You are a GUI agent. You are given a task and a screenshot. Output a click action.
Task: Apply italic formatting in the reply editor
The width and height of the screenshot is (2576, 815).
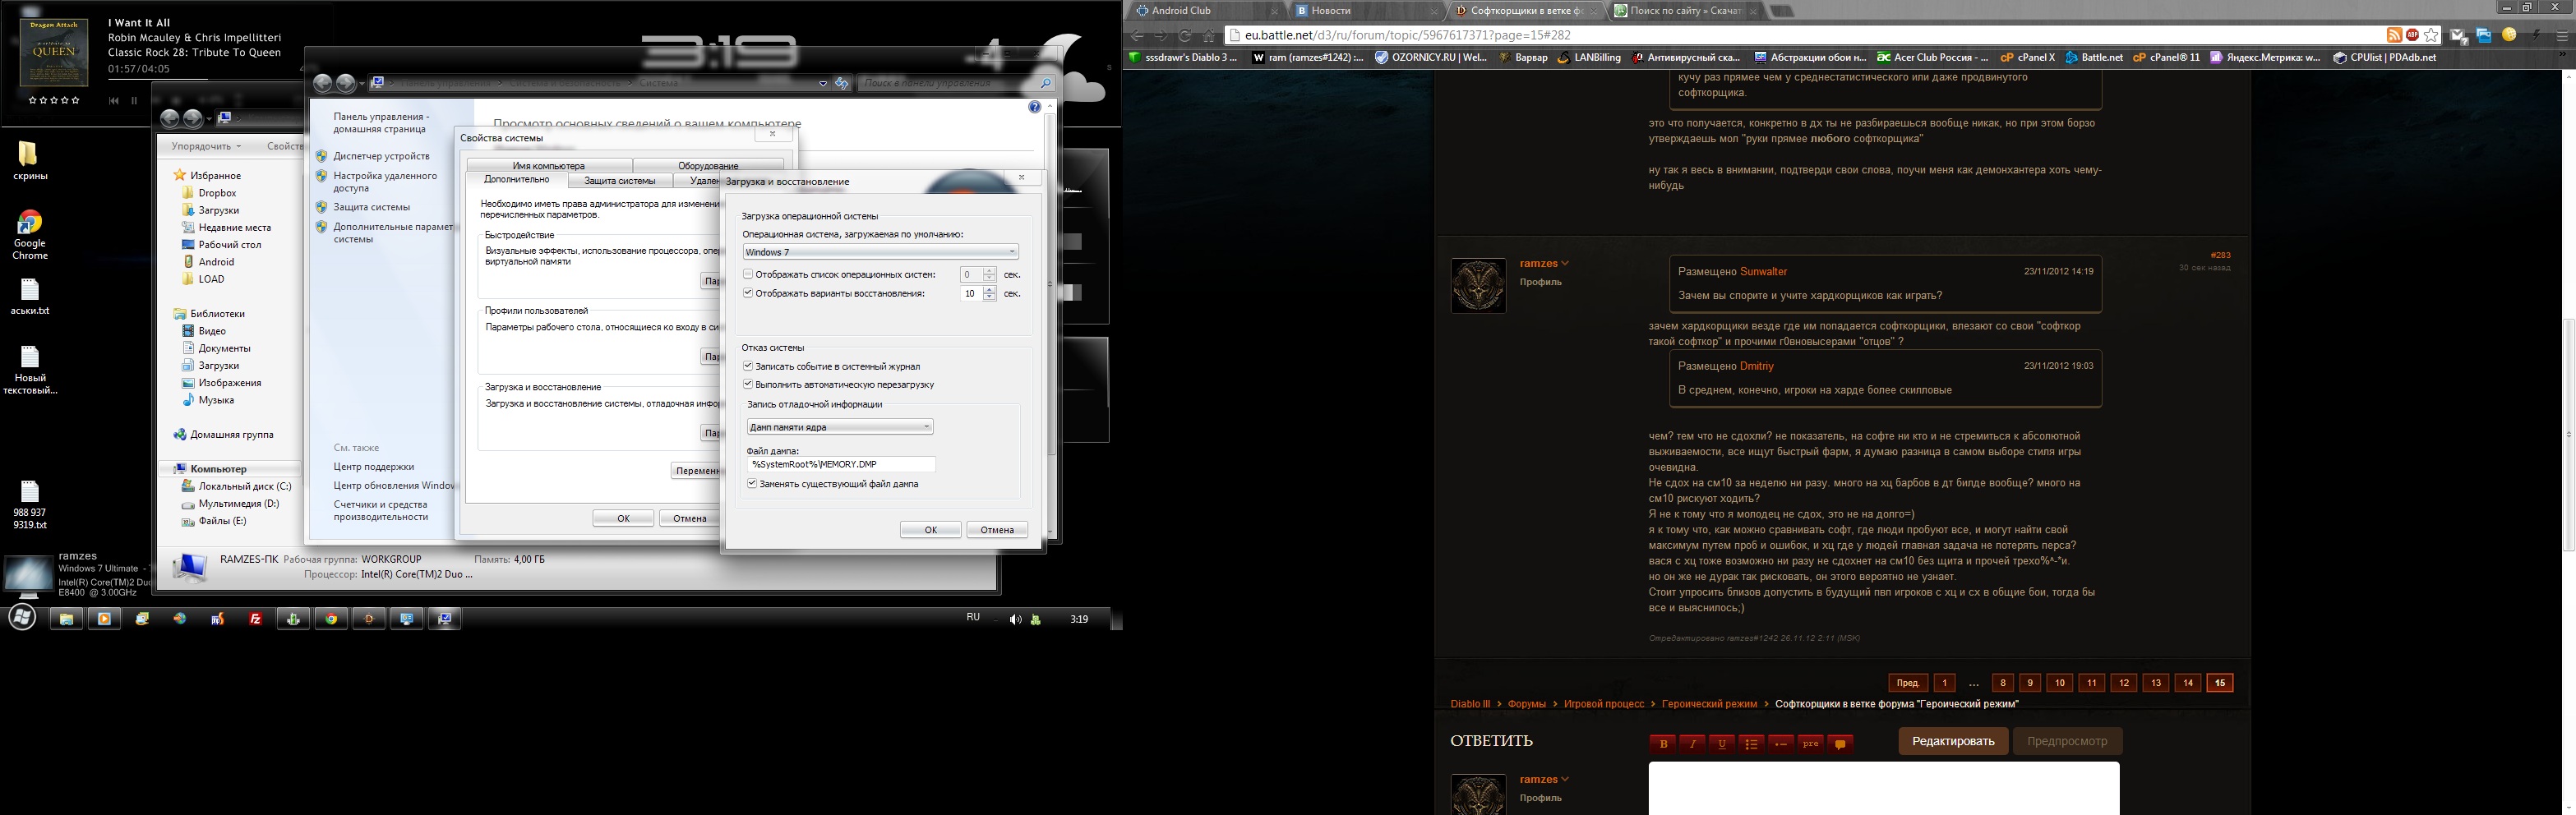pos(1692,743)
